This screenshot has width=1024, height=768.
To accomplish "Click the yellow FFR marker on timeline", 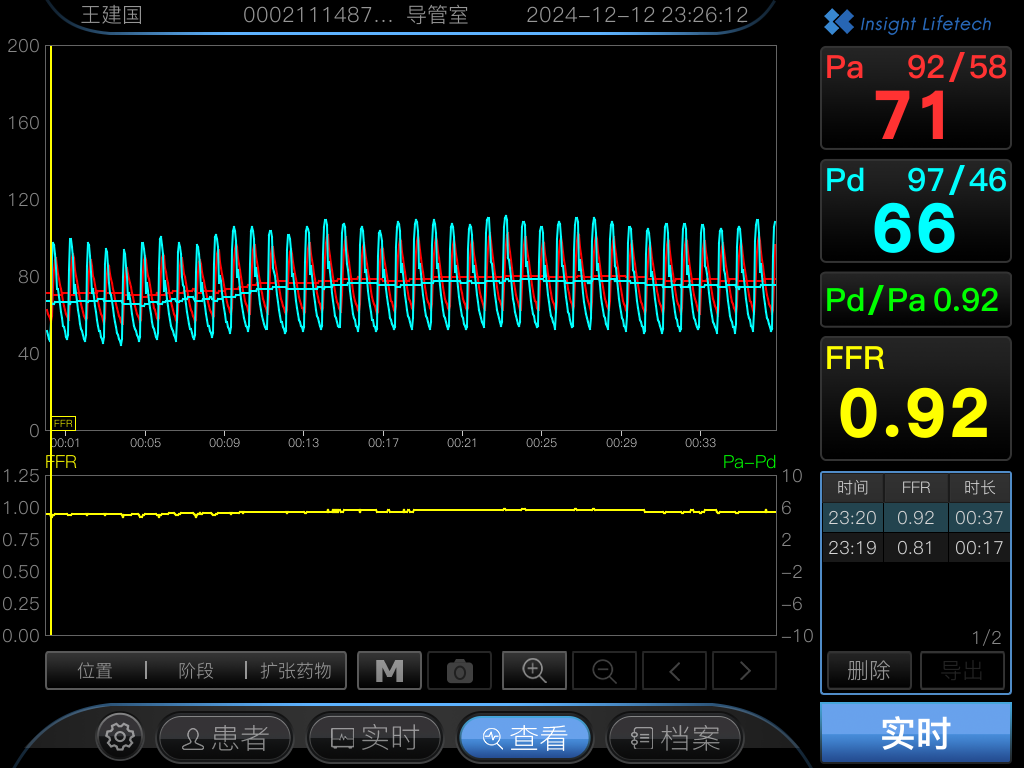I will (63, 423).
